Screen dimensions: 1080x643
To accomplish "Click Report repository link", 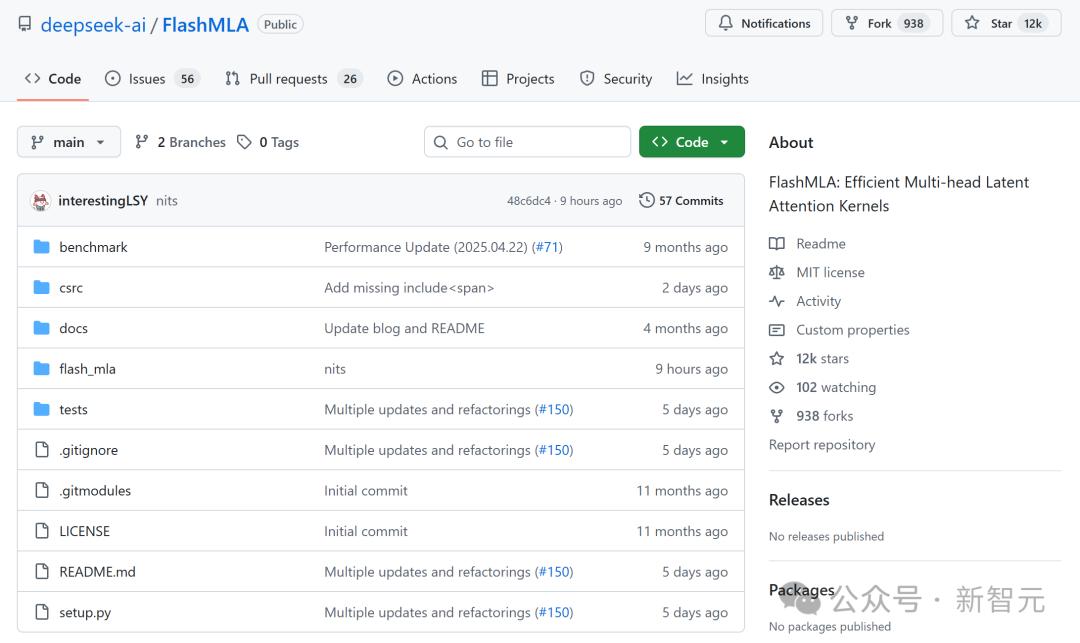I will coord(822,445).
